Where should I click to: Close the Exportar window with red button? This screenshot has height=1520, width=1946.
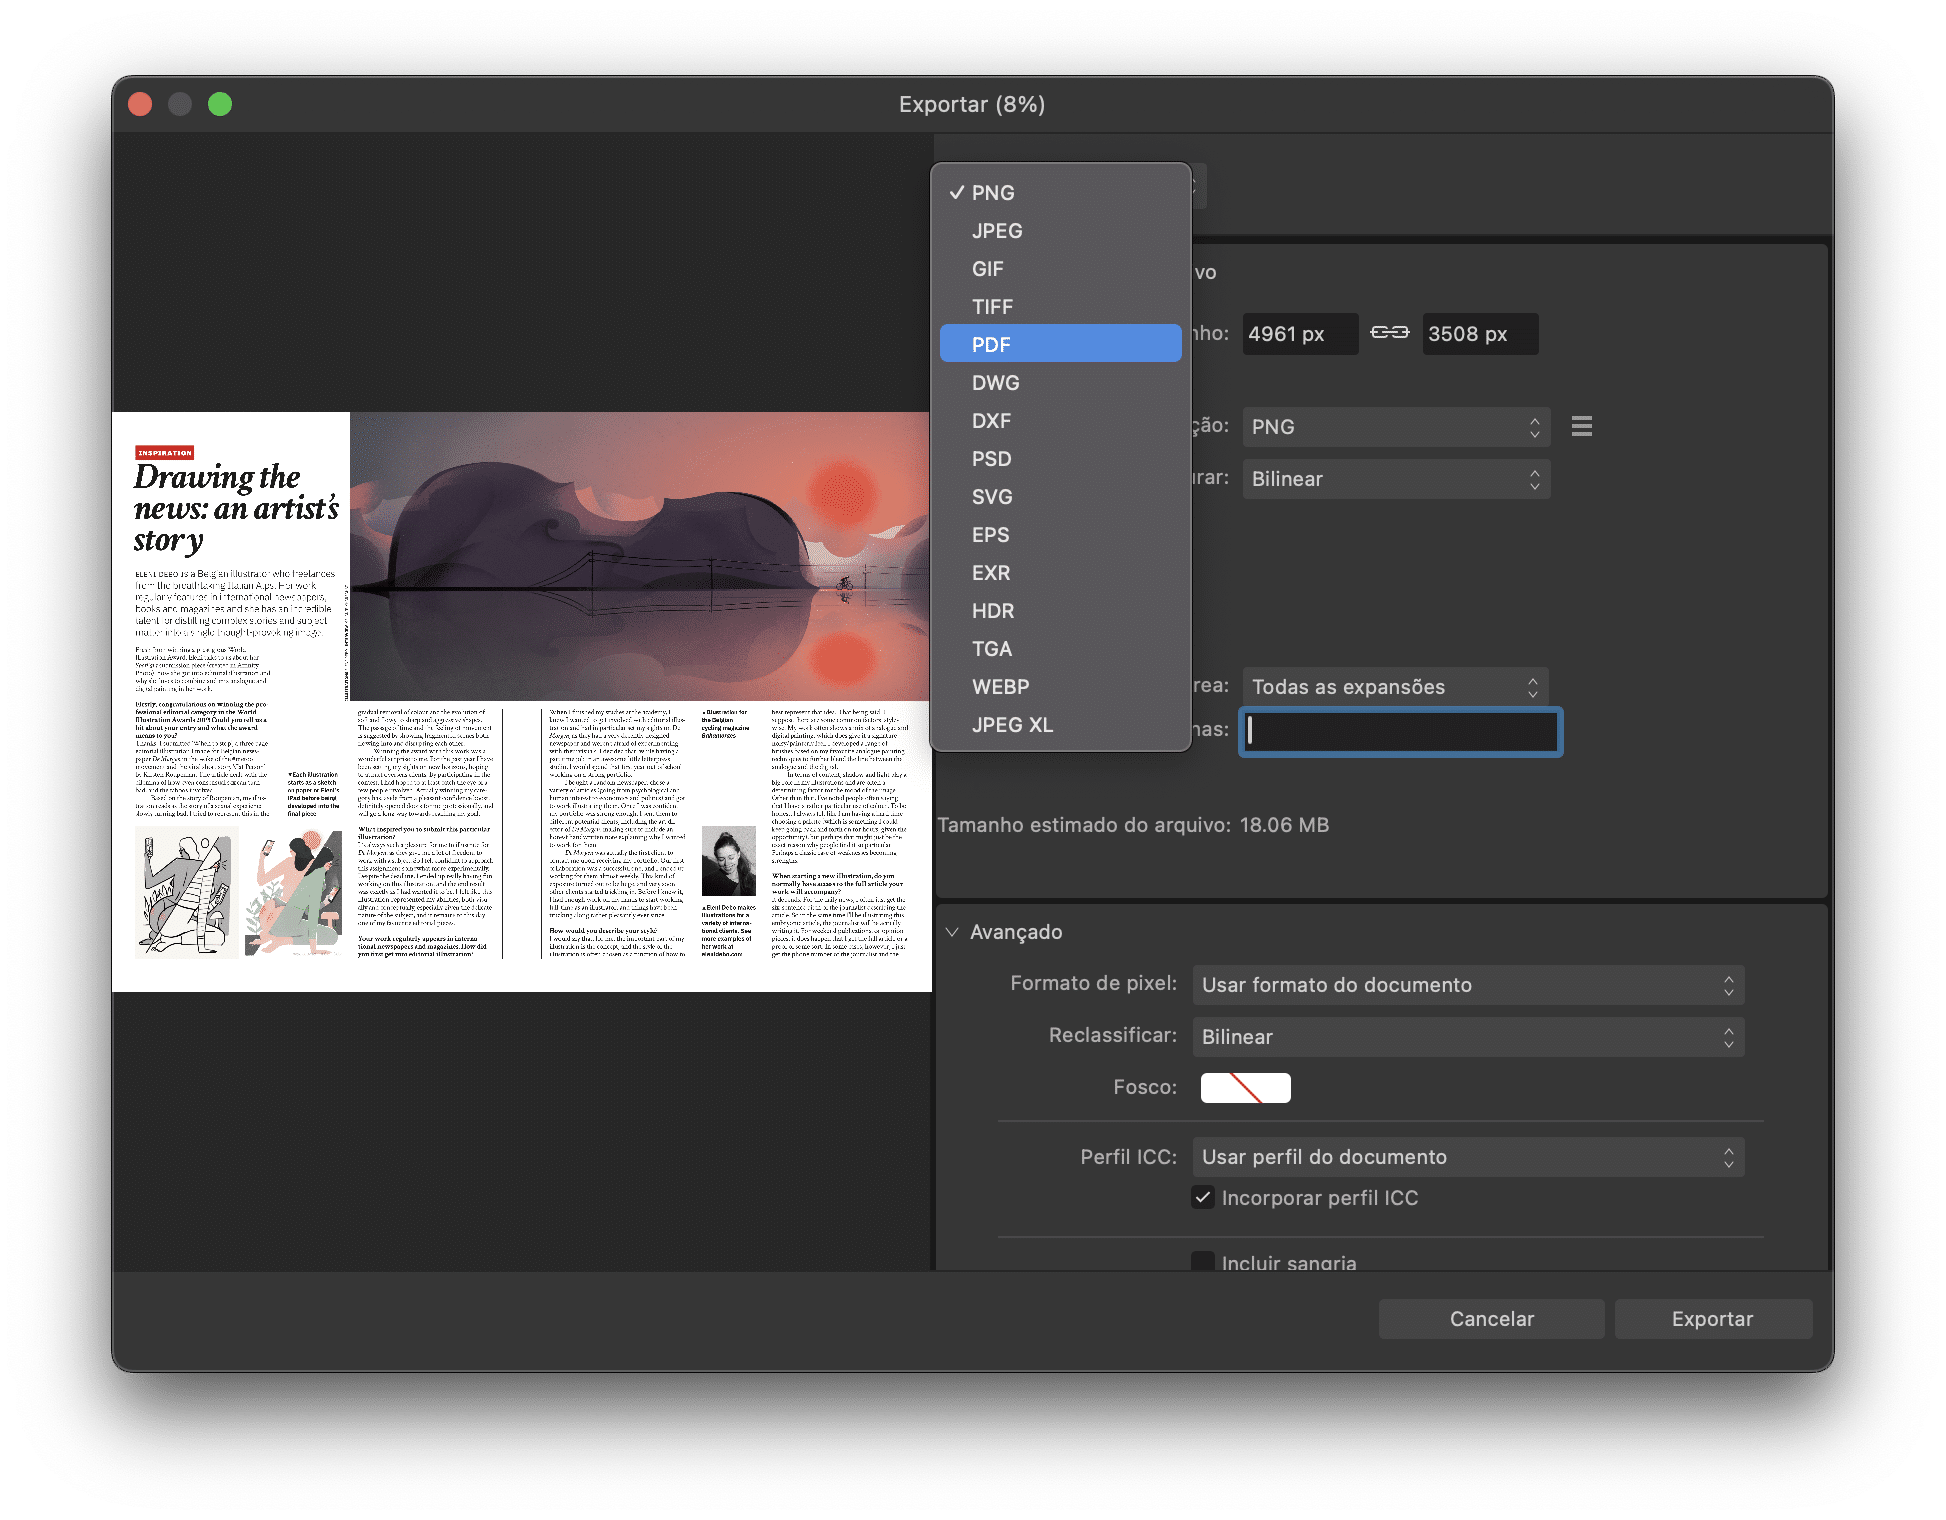(x=141, y=104)
